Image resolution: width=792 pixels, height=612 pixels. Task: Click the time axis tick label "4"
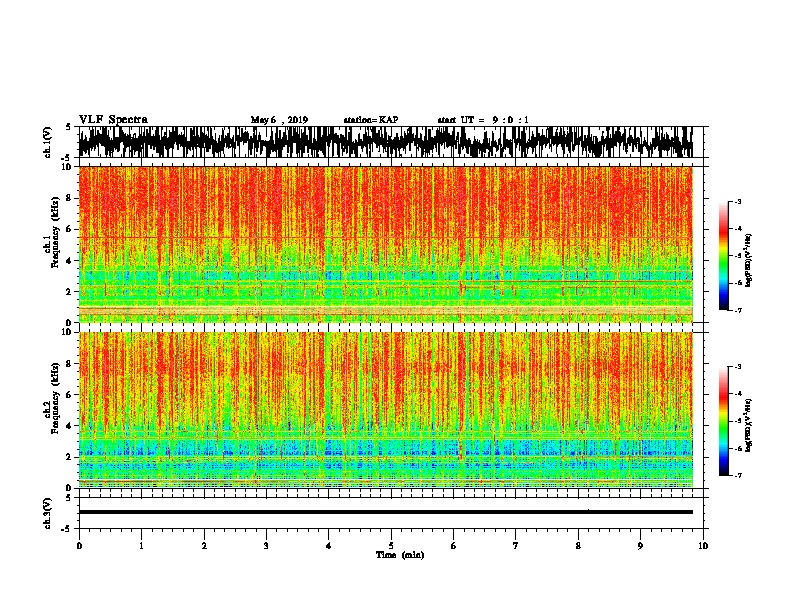pyautogui.click(x=328, y=546)
